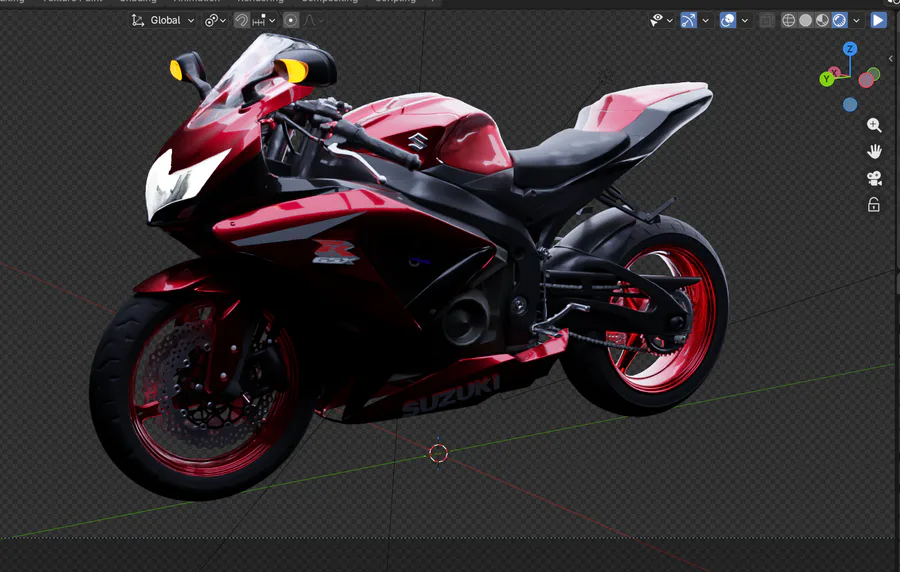The width and height of the screenshot is (900, 572).
Task: Switch to Wireframe viewport shading
Action: (789, 21)
